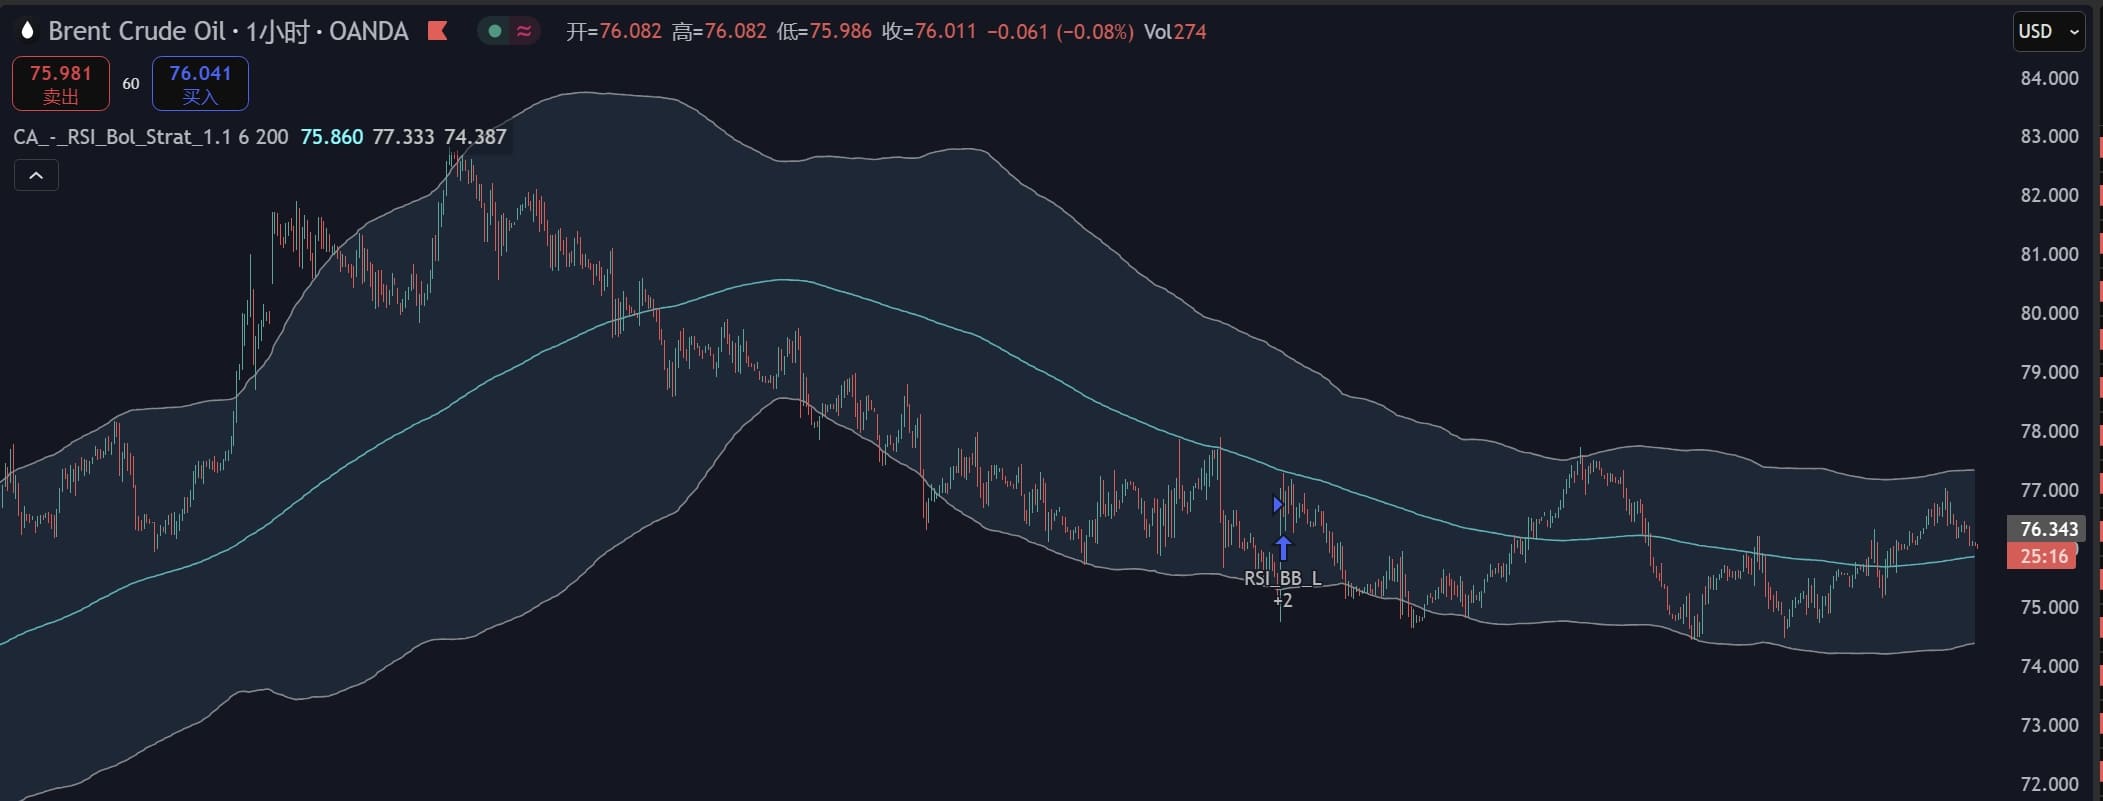Image resolution: width=2103 pixels, height=801 pixels.
Task: Click the red flag icon beside OANDA
Action: tap(437, 31)
